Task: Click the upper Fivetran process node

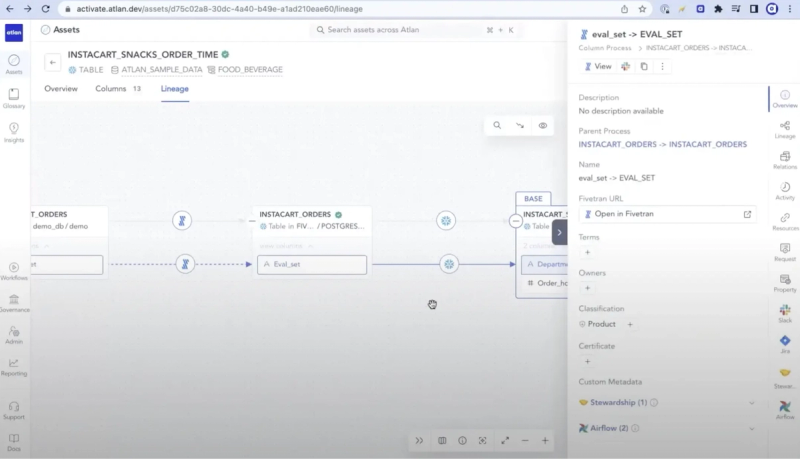Action: 182,220
